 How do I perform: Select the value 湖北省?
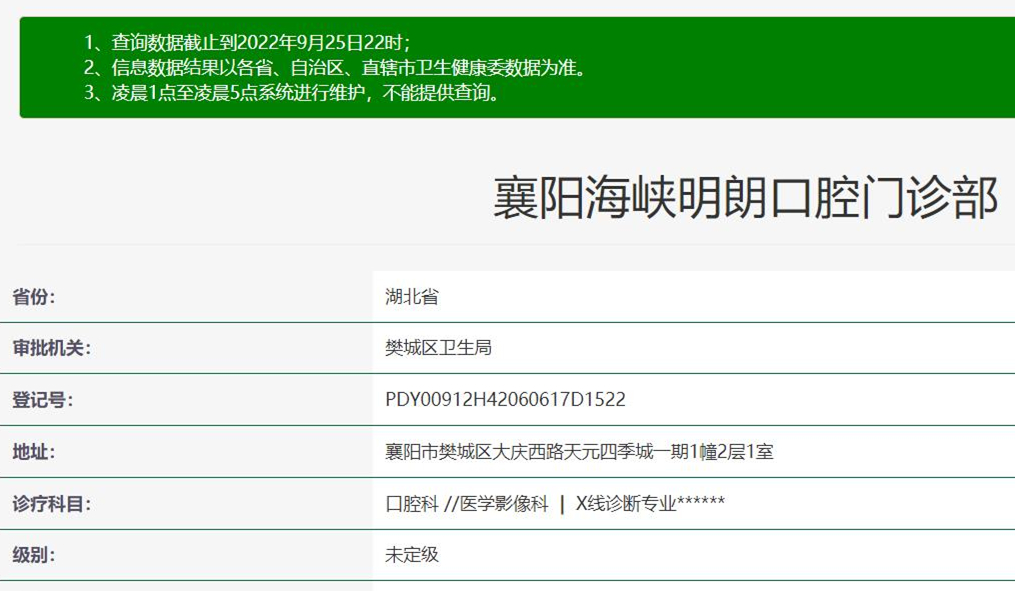point(412,296)
